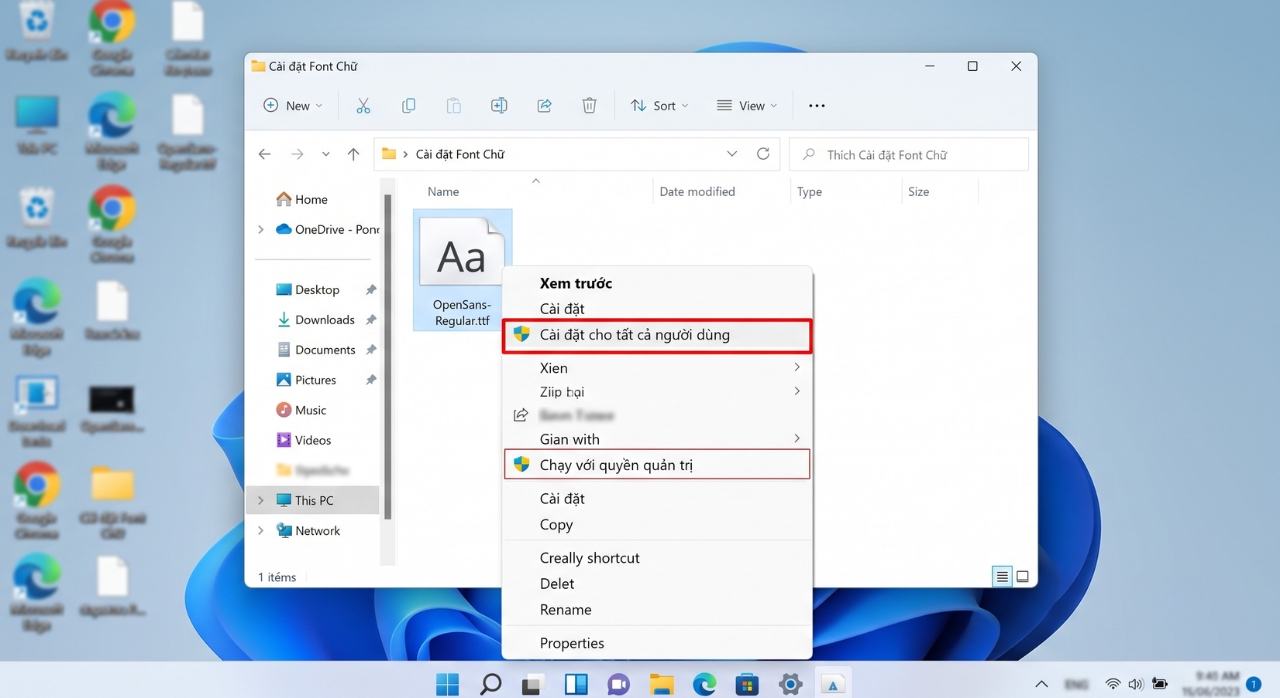Switch to details view in status bar
This screenshot has height=698, width=1280.
(x=1002, y=577)
